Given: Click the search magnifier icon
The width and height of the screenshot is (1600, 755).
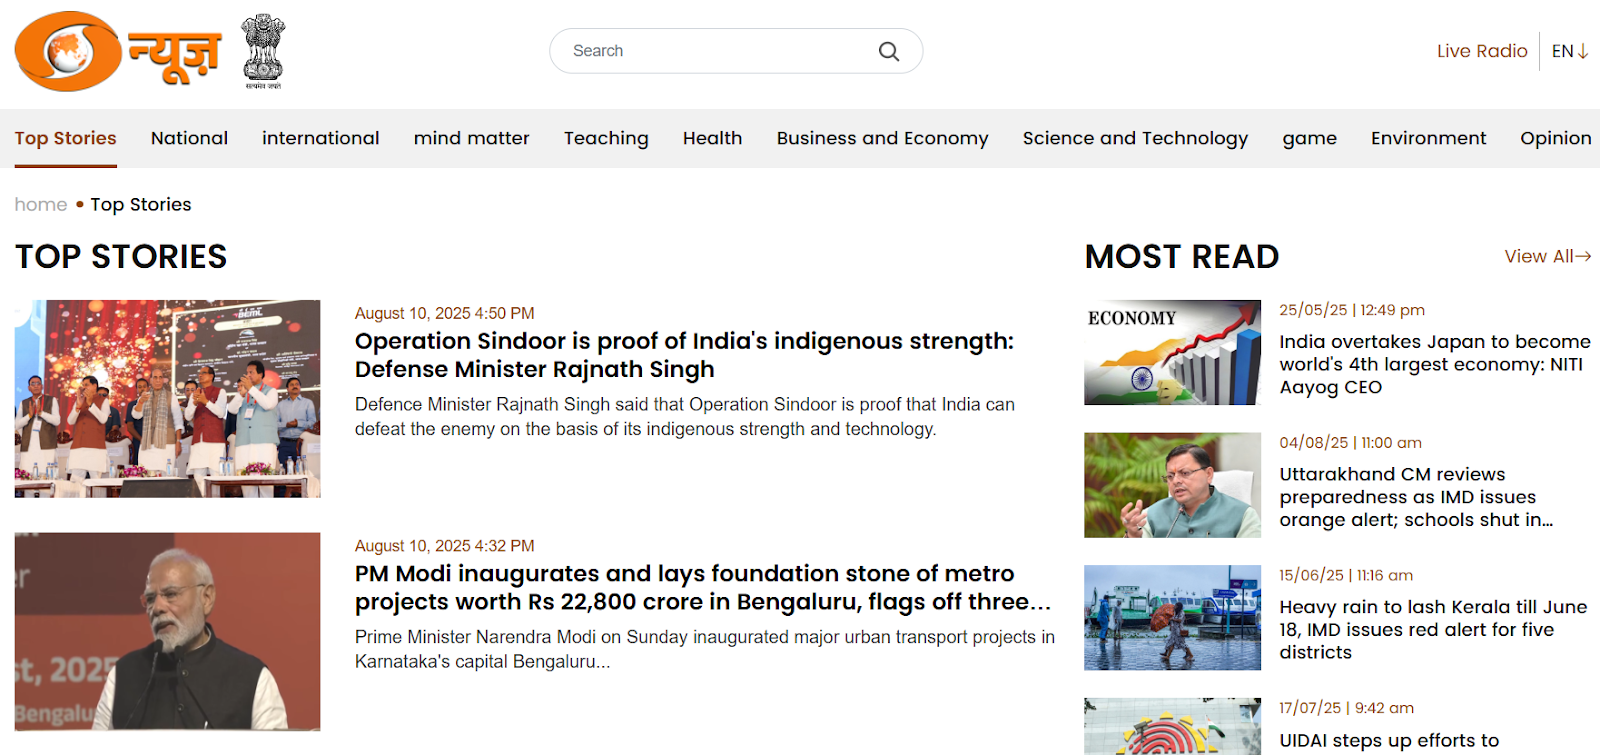Looking at the screenshot, I should tap(888, 51).
